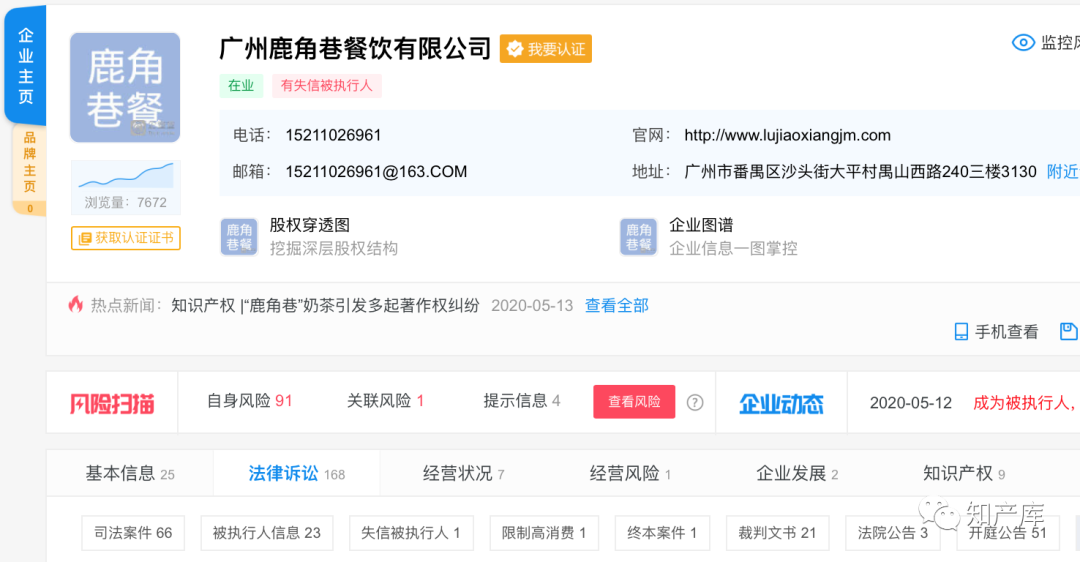Open 企业图谱 title link
Image resolution: width=1080 pixels, height=562 pixels.
tap(701, 225)
